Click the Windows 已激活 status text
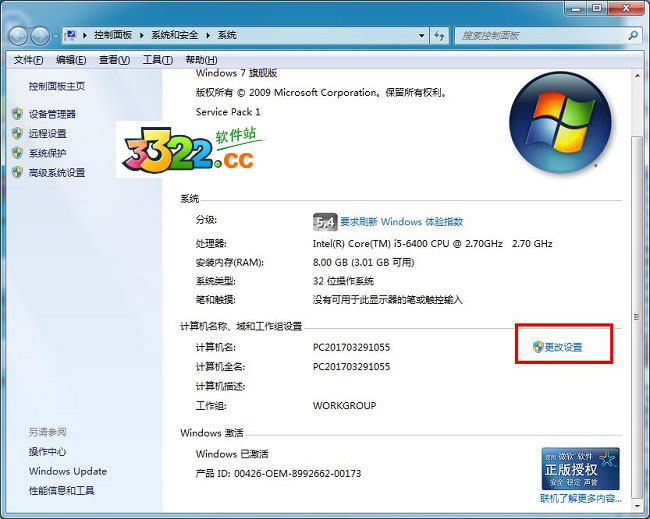650x519 pixels. pos(232,454)
